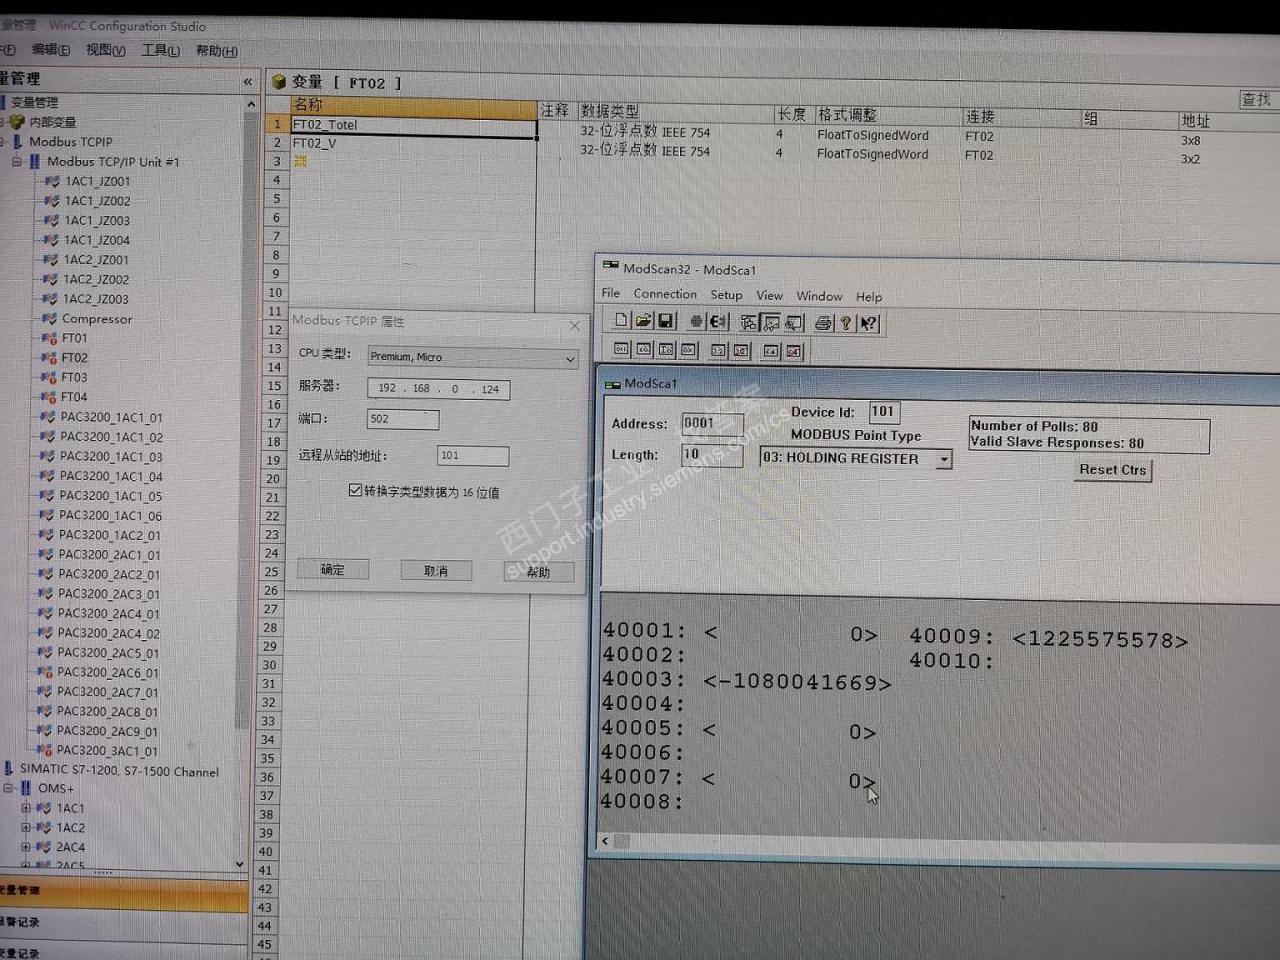Click the ModScan32 application title icon
The height and width of the screenshot is (960, 1280).
[610, 266]
